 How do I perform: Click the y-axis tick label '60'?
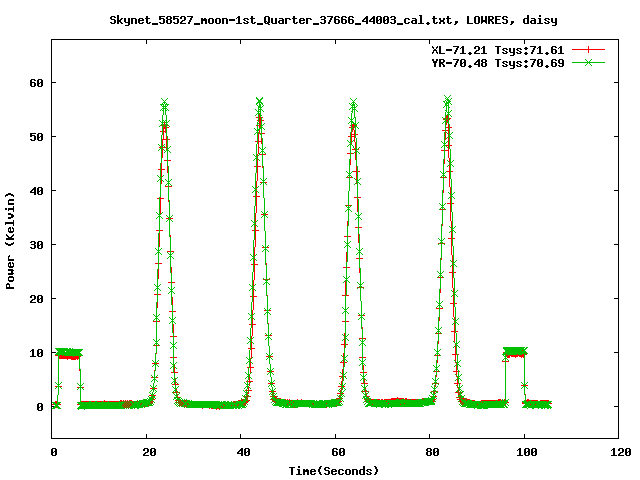[x=36, y=83]
